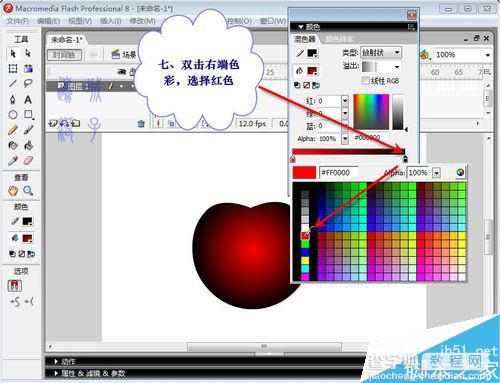Insert a layer folder
Viewport: 500px width, 383px height.
point(76,124)
